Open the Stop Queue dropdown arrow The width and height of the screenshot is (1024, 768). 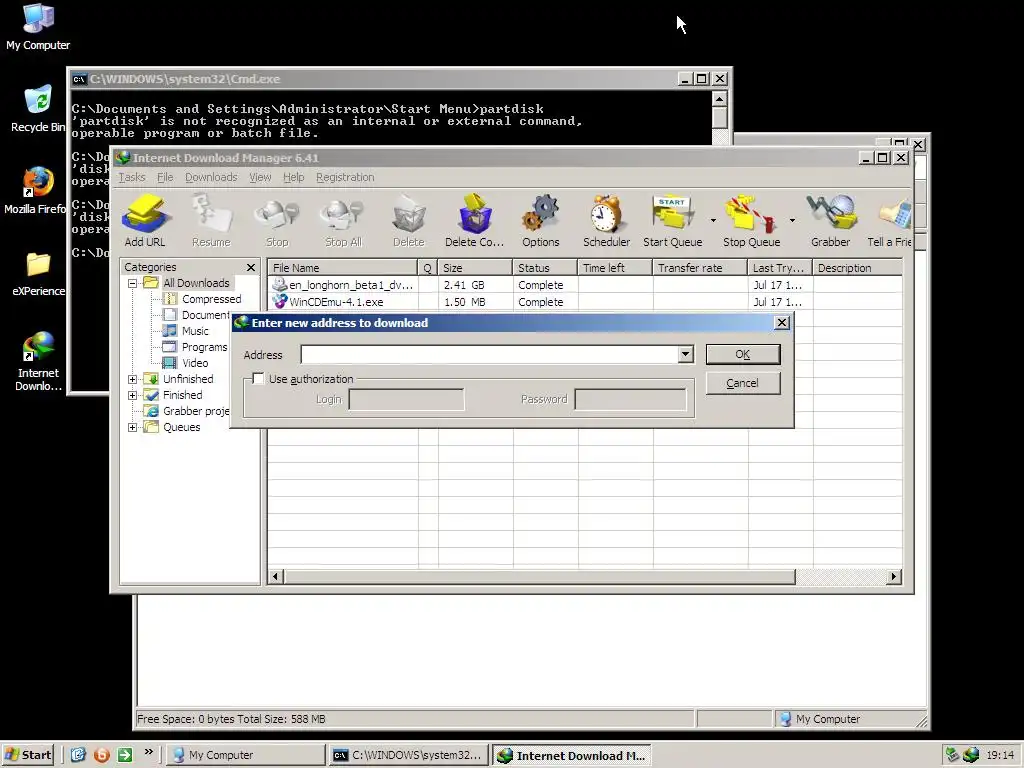792,220
